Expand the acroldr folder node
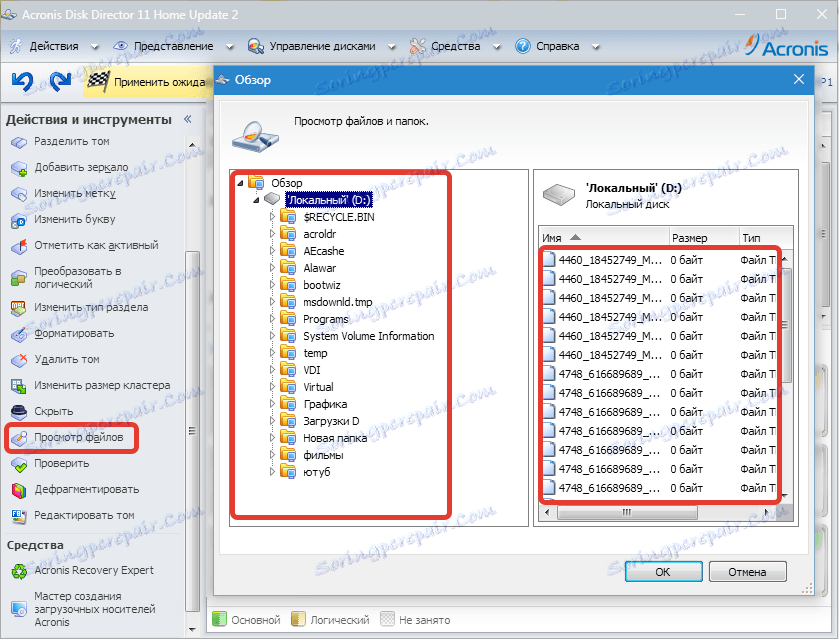 tap(272, 234)
